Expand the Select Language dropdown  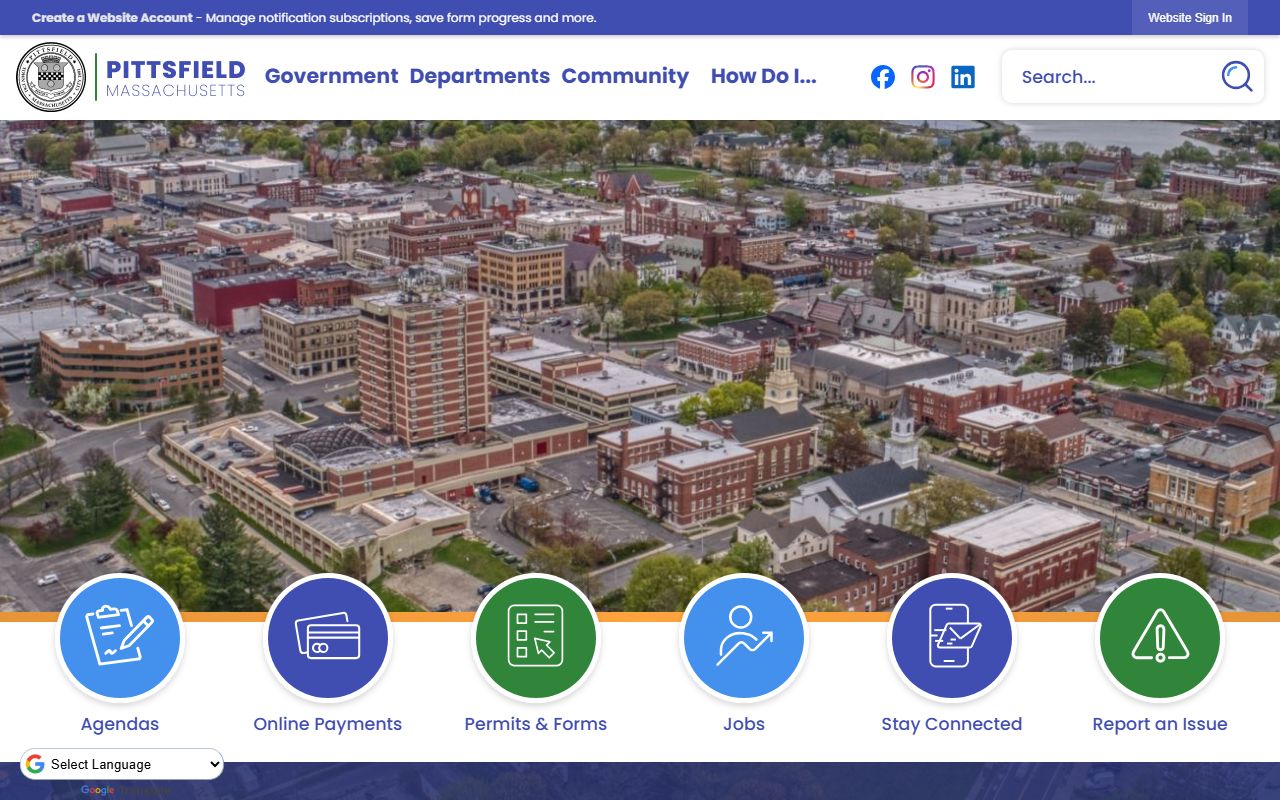tap(122, 764)
